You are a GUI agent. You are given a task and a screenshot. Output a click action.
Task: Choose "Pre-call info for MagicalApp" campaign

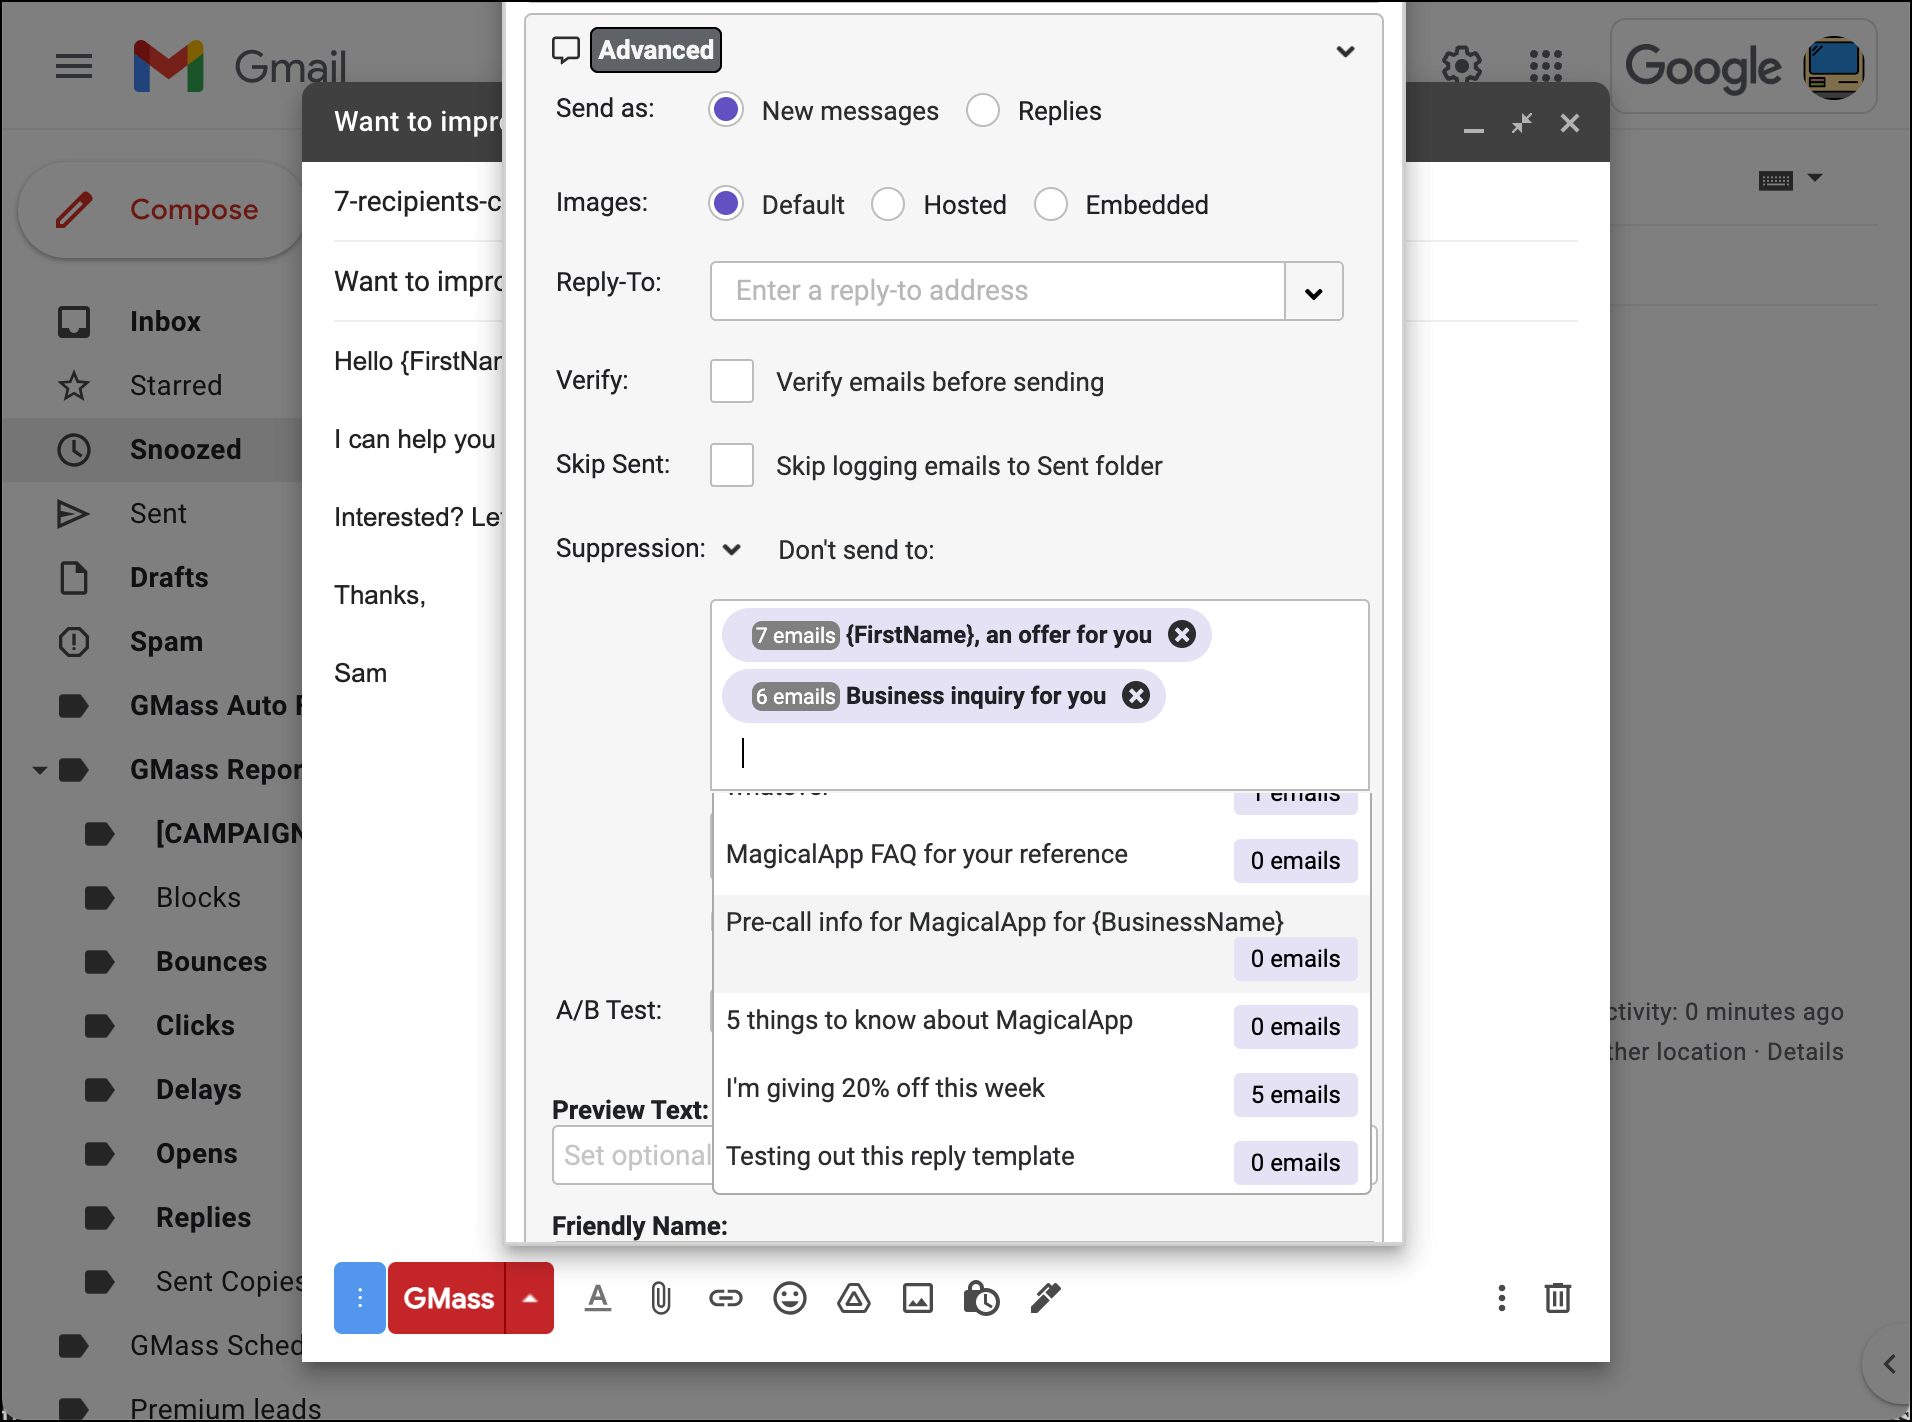point(1041,943)
